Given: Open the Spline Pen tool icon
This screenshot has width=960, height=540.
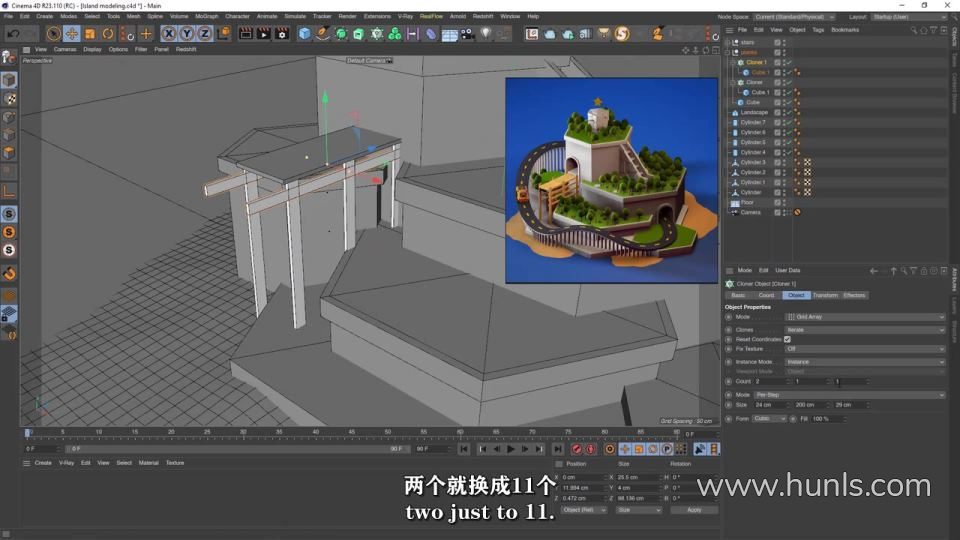Looking at the screenshot, I should [322, 34].
